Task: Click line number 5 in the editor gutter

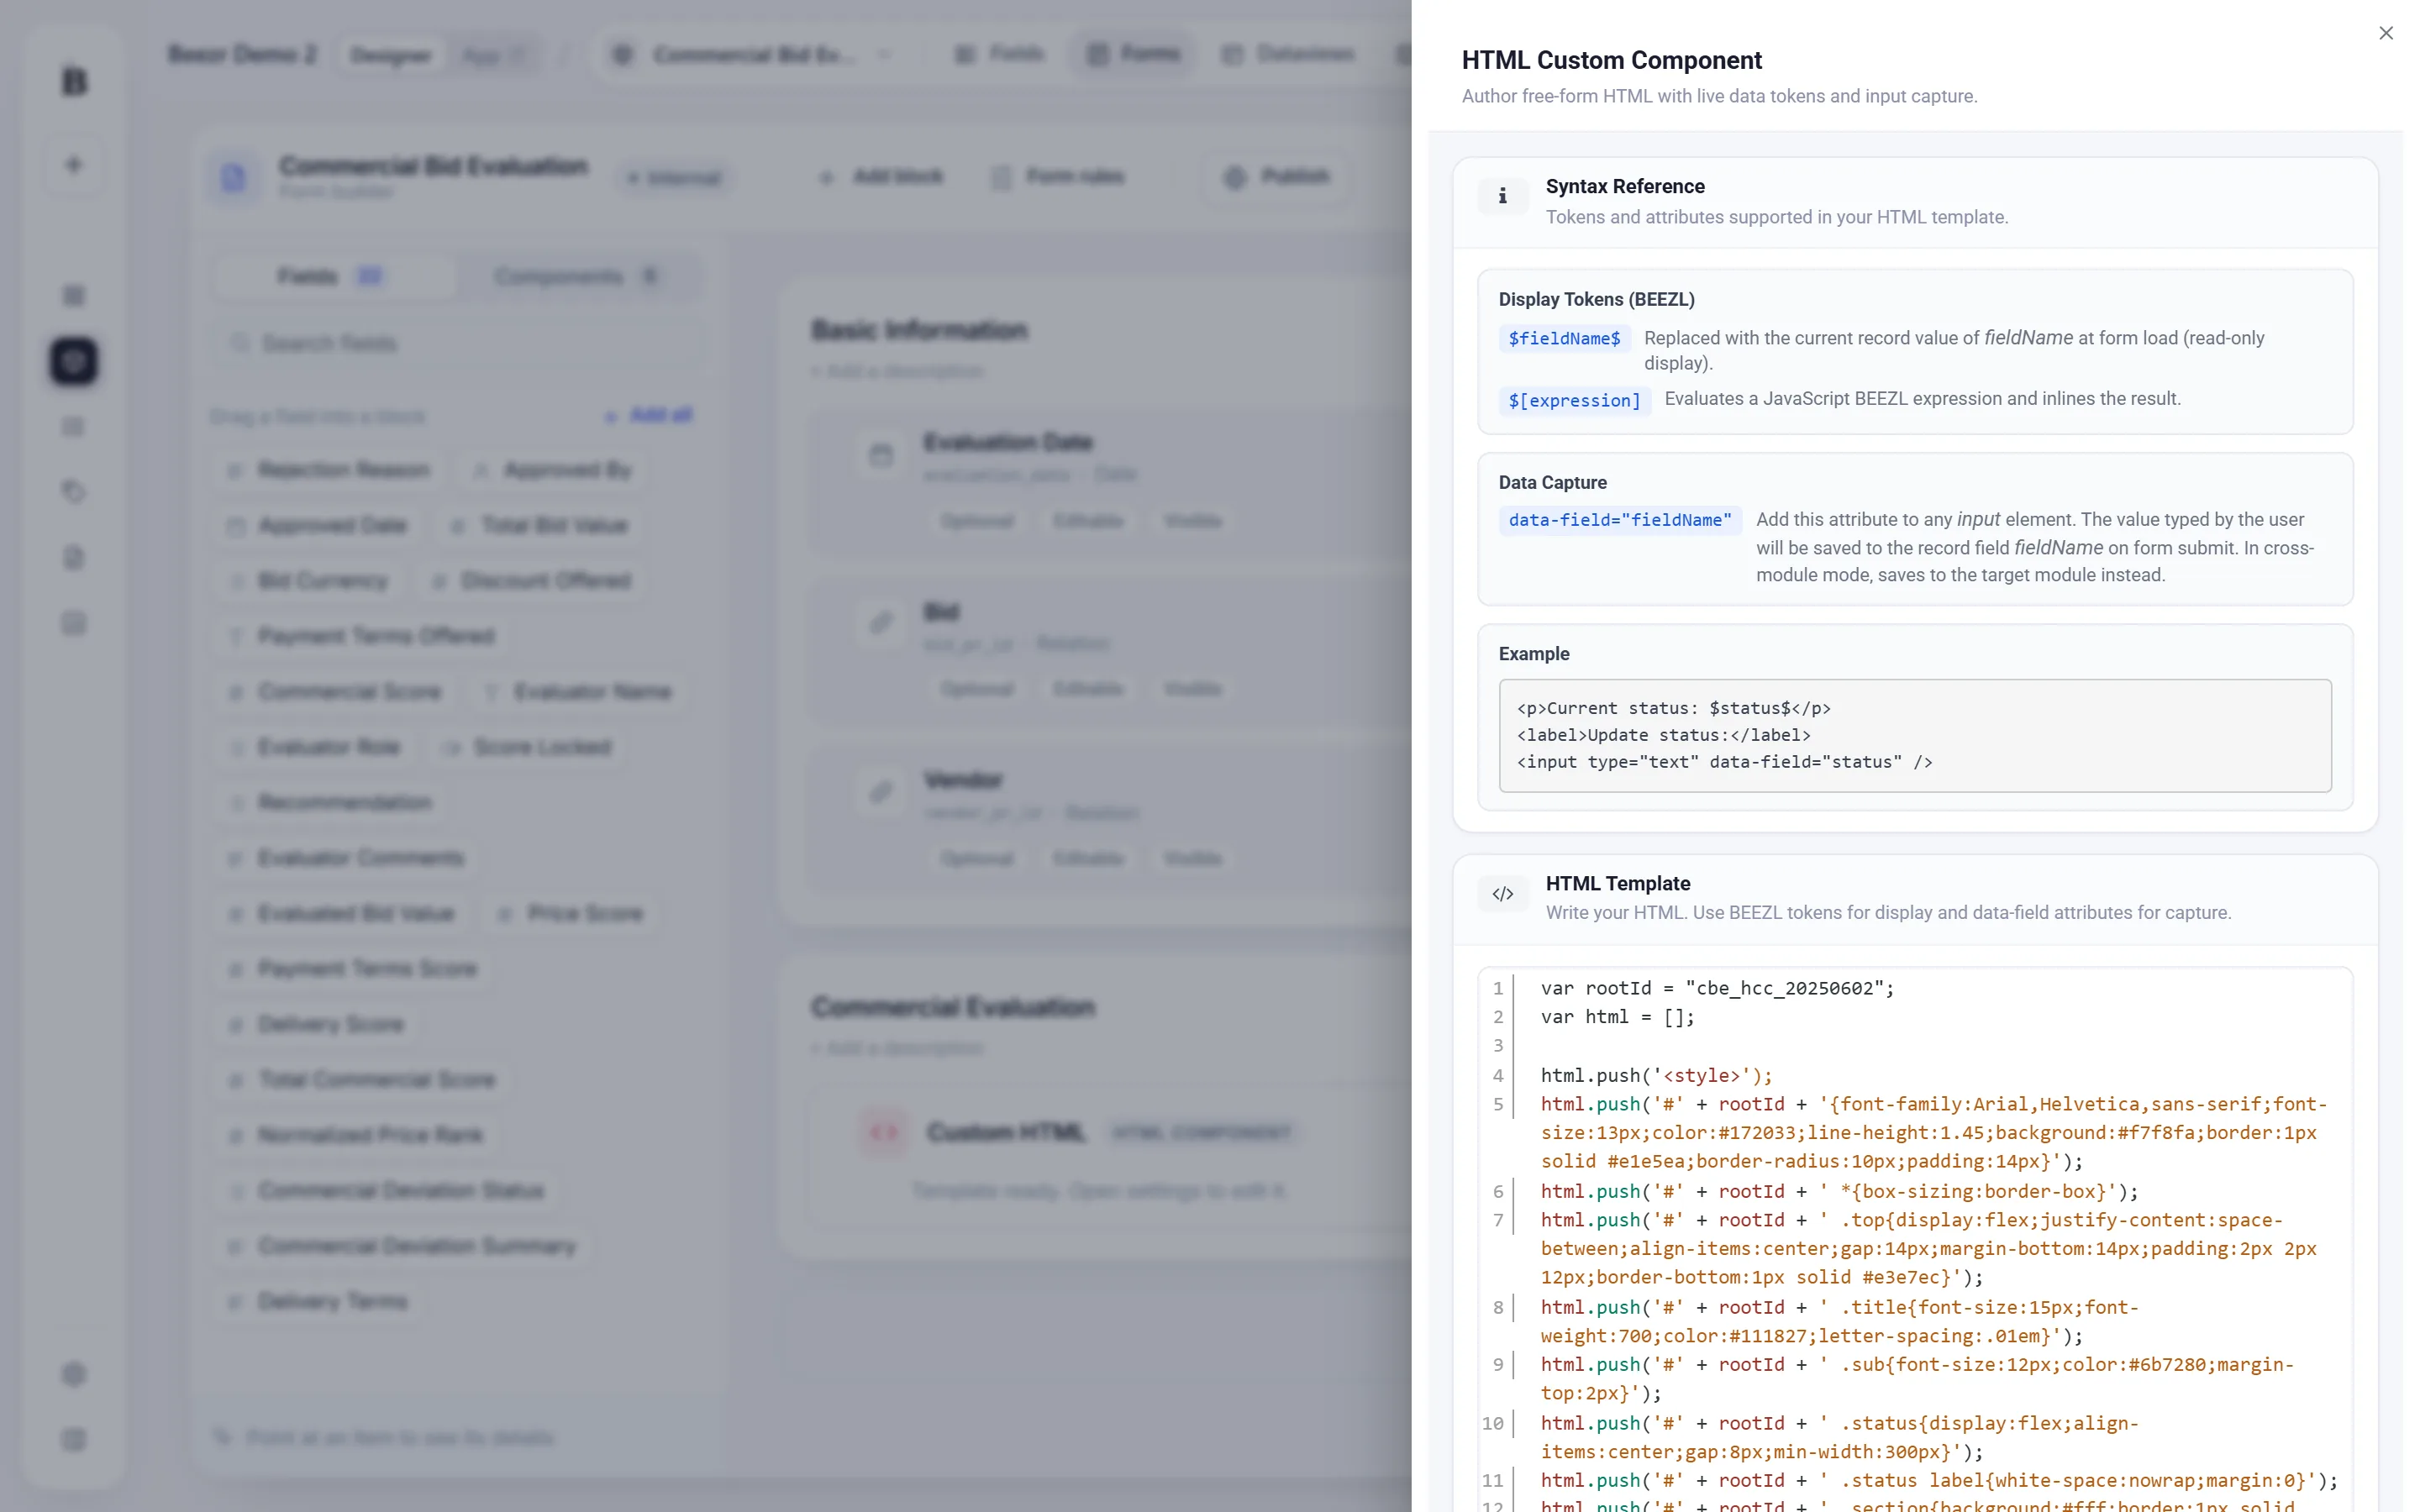Action: pyautogui.click(x=1498, y=1104)
